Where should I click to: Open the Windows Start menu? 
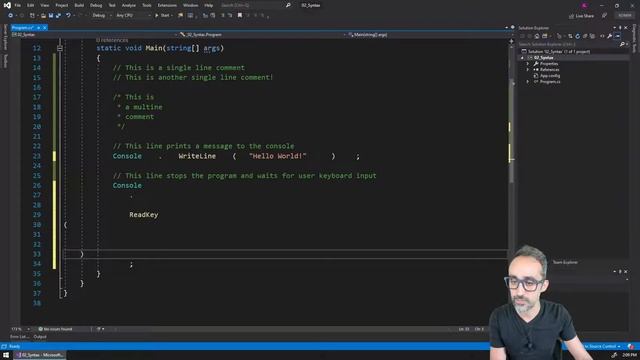(6, 355)
